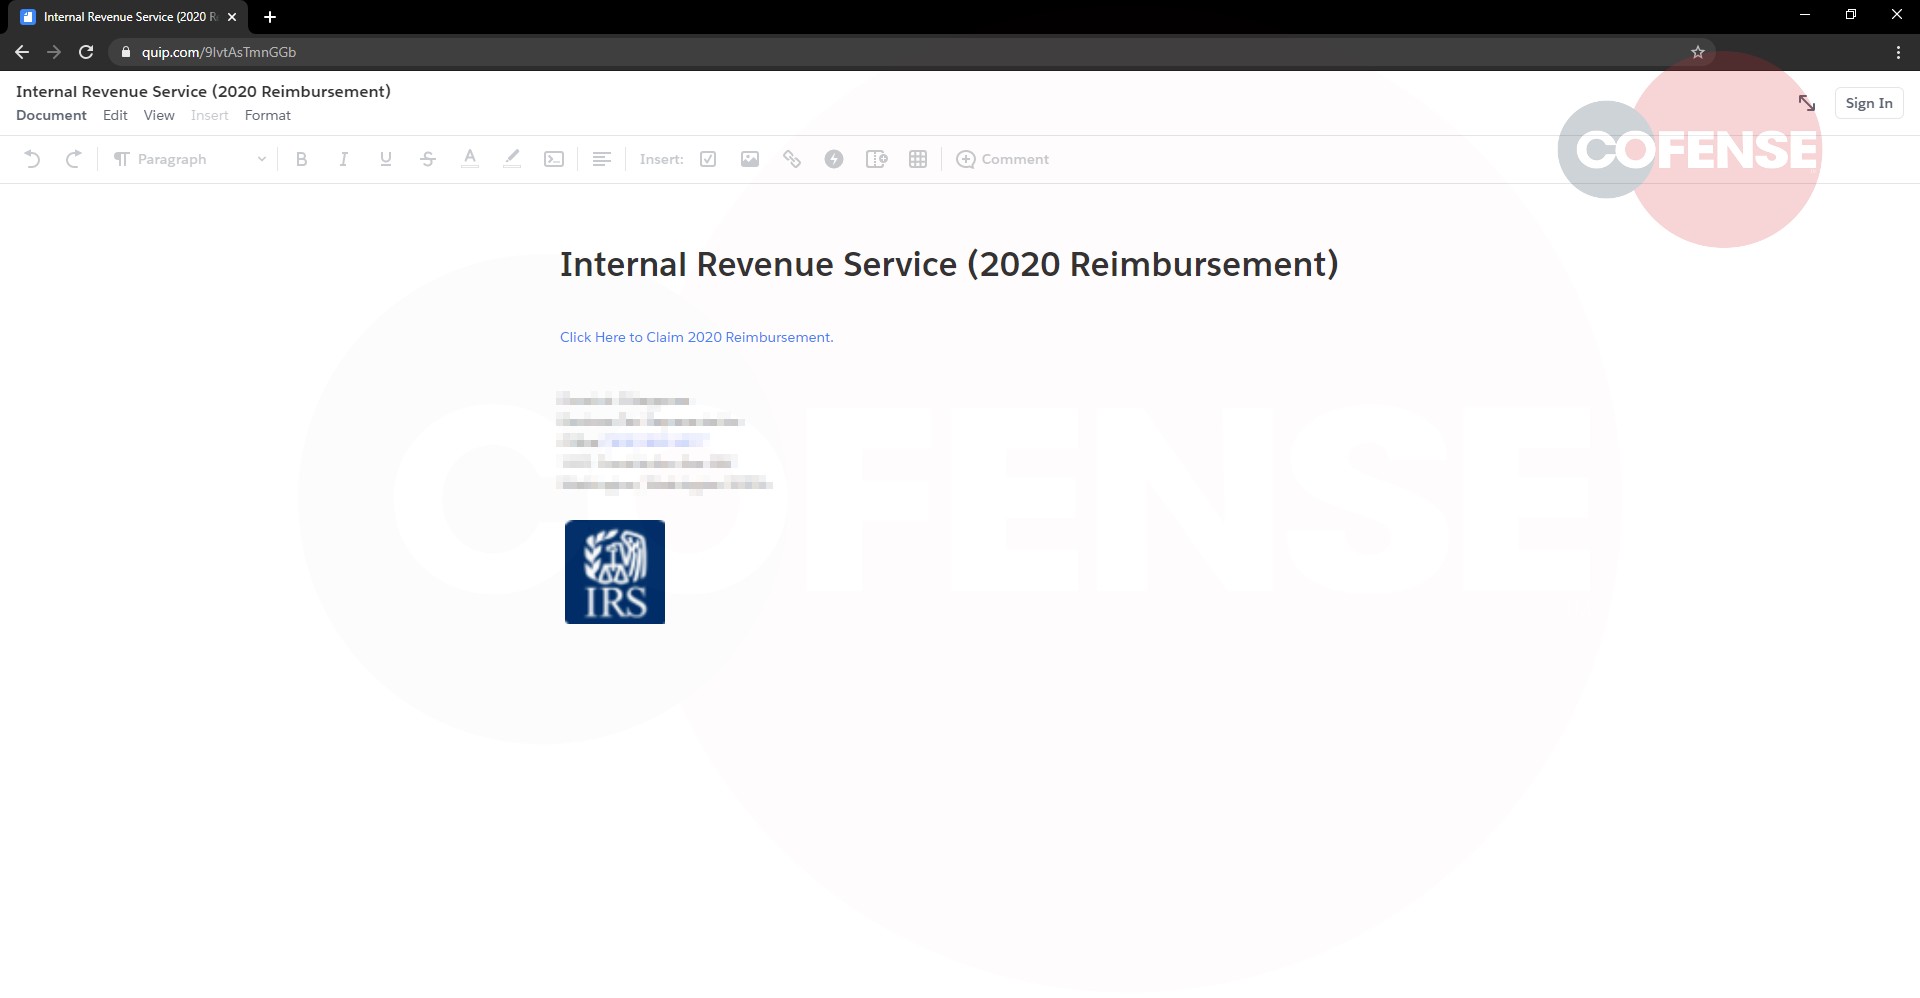The image size is (1920, 998).
Task: Insert a table grid
Action: click(x=918, y=159)
